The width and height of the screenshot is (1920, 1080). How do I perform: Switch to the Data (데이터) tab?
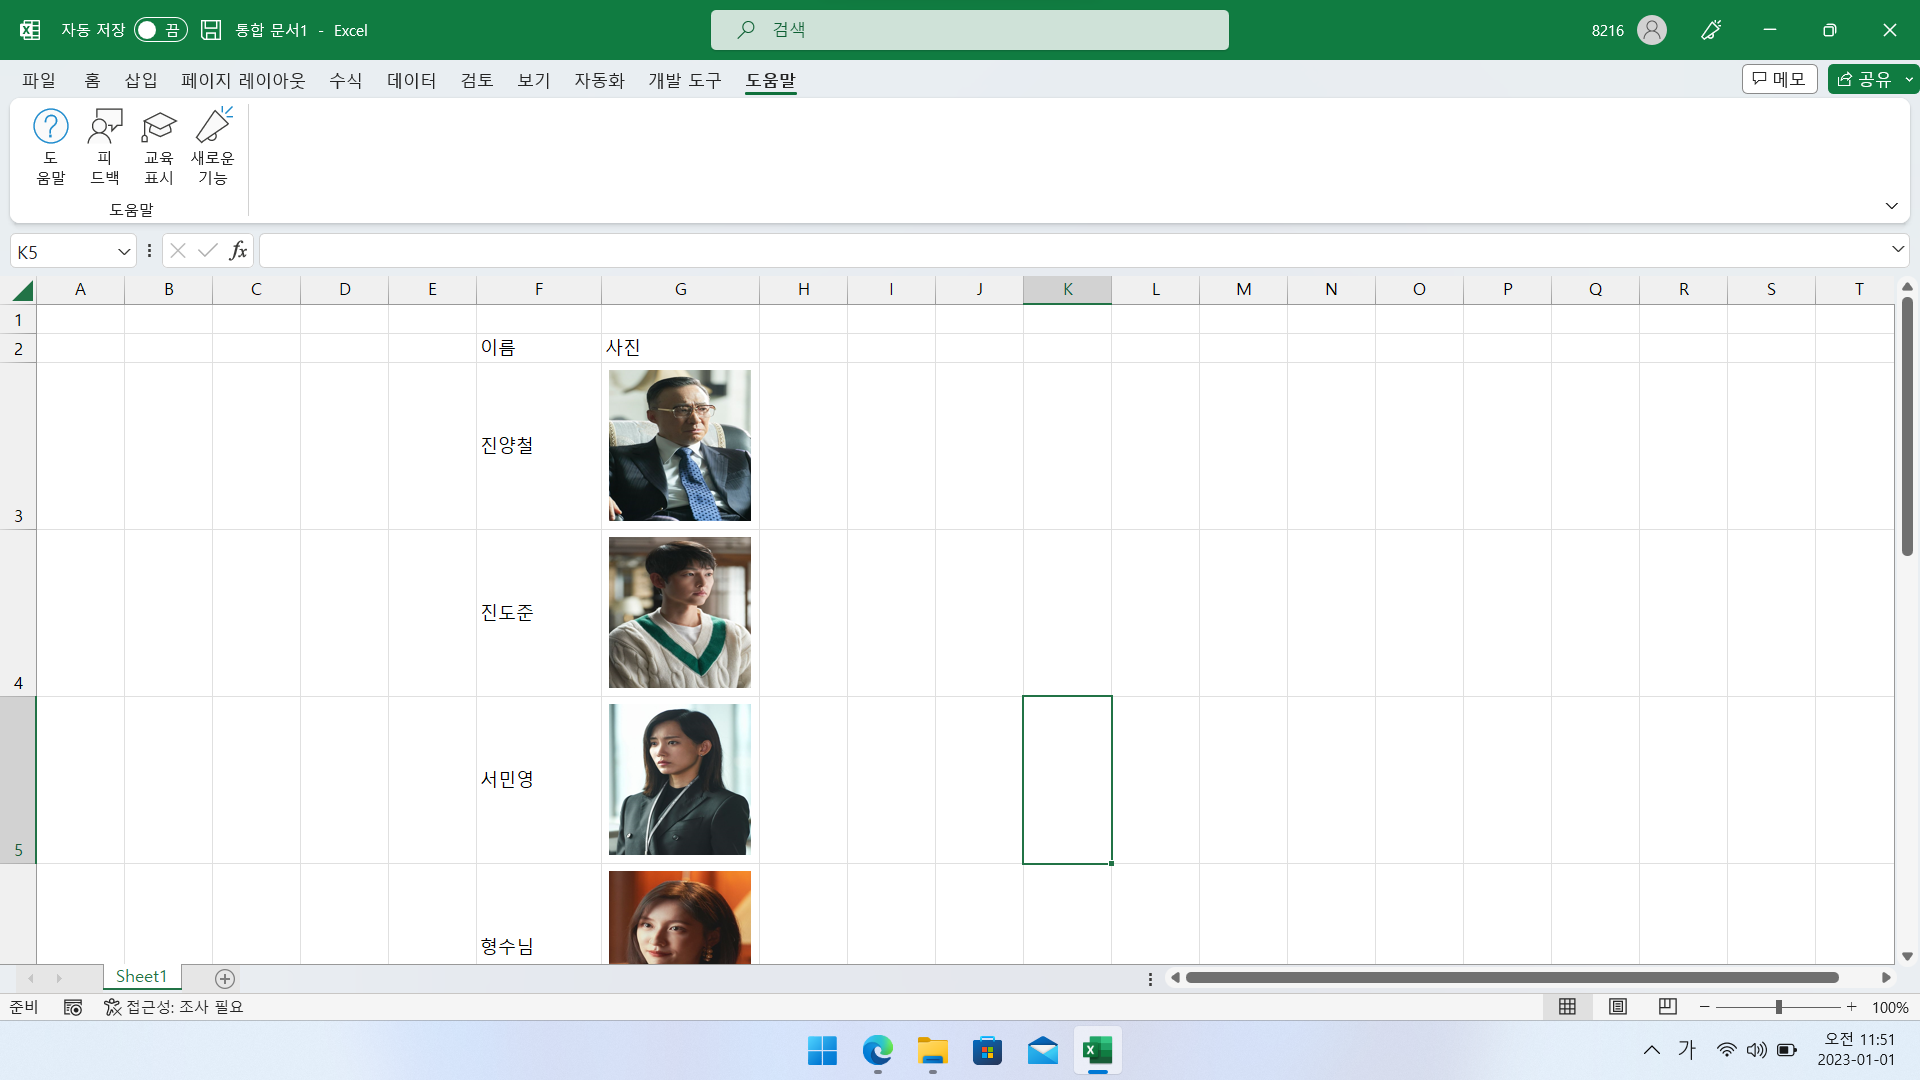coord(411,80)
